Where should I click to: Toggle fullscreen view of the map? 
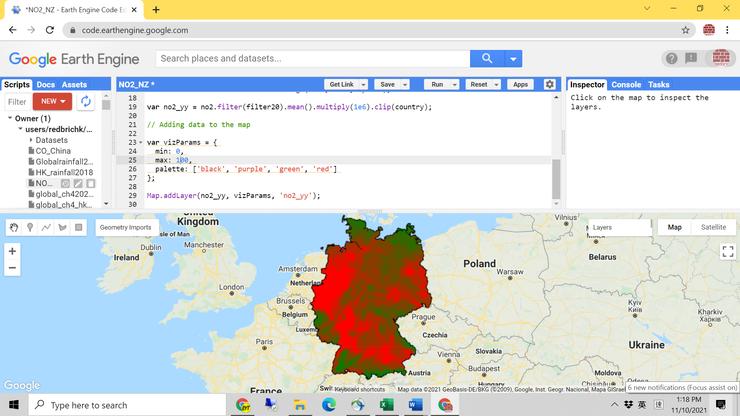coord(727,252)
